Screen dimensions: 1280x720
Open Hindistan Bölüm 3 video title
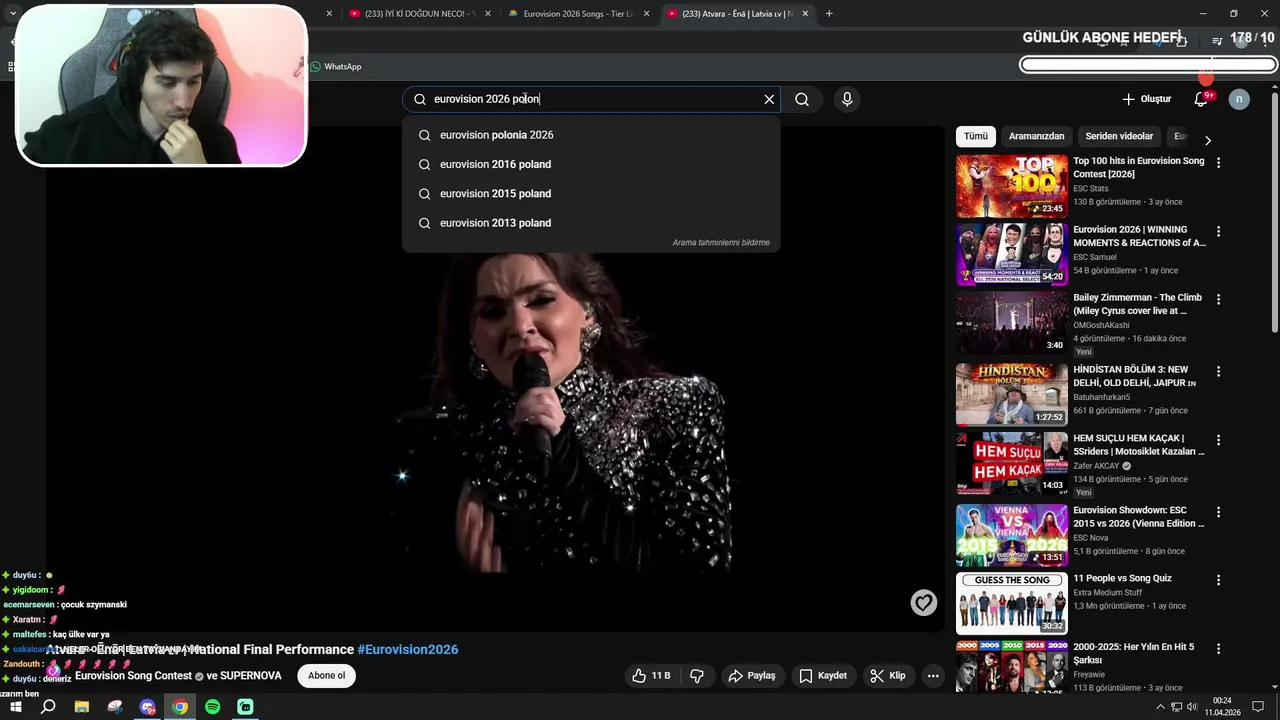tap(1135, 376)
